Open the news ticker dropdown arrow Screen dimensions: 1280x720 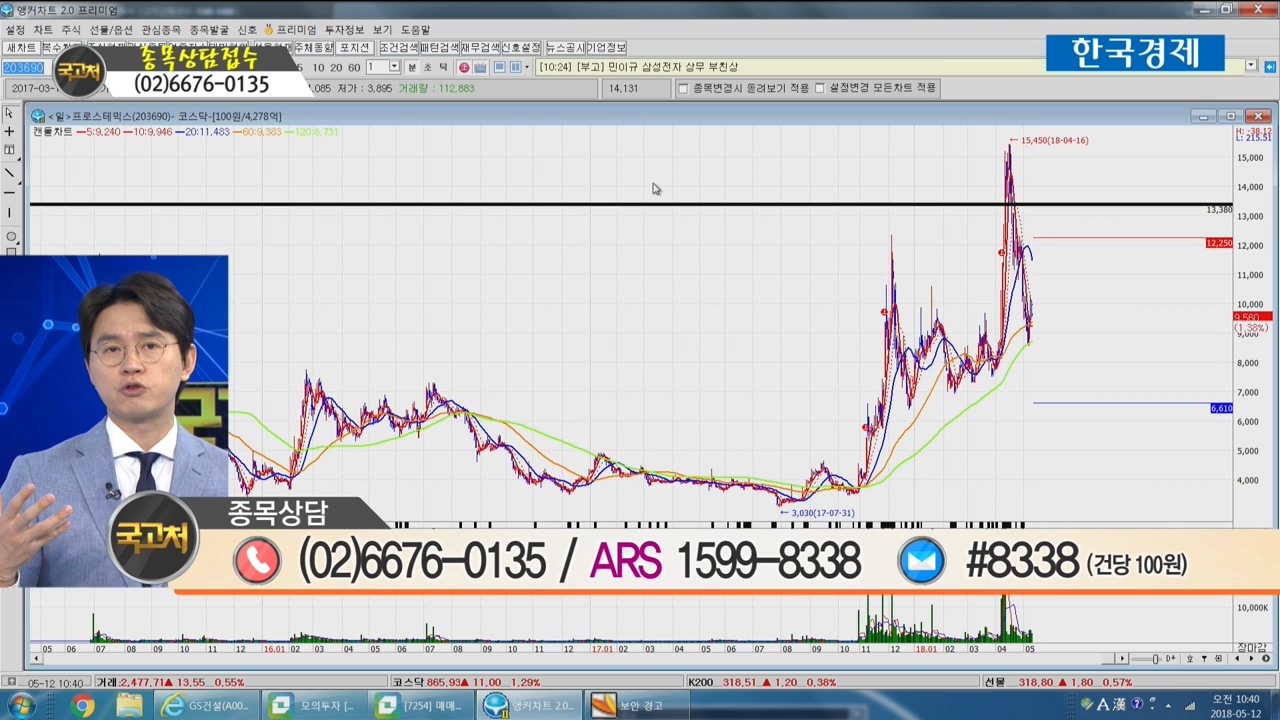[x=1250, y=66]
